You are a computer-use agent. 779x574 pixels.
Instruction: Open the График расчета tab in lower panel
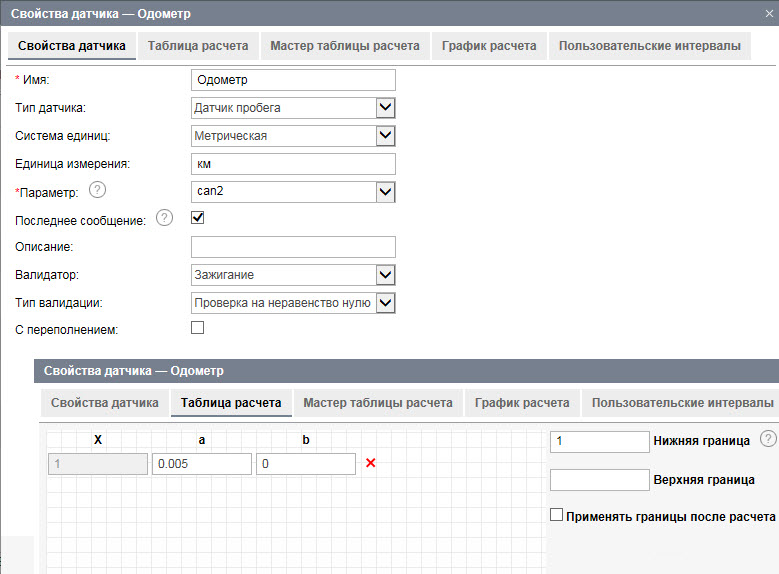tap(522, 403)
